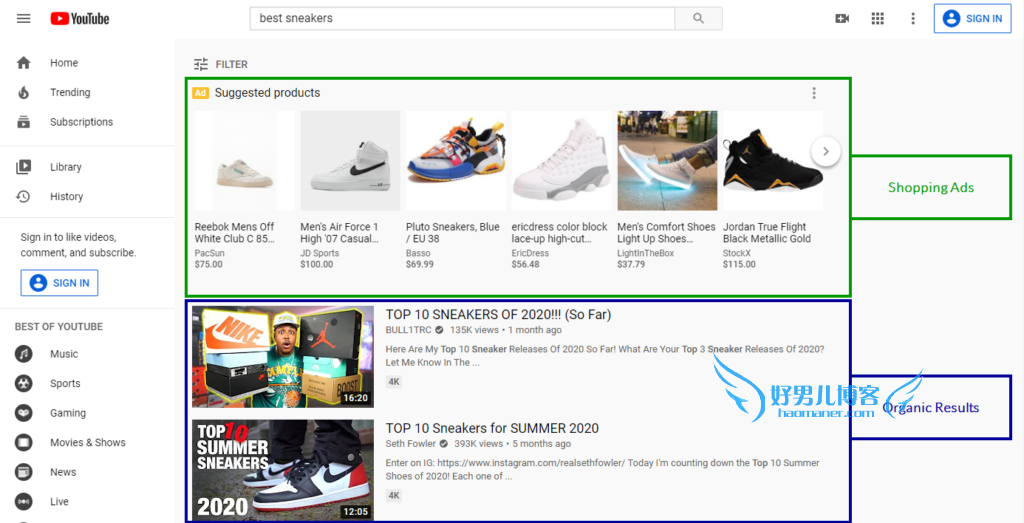The width and height of the screenshot is (1024, 523).
Task: Select Sports under Best of YouTube
Action: coord(65,383)
